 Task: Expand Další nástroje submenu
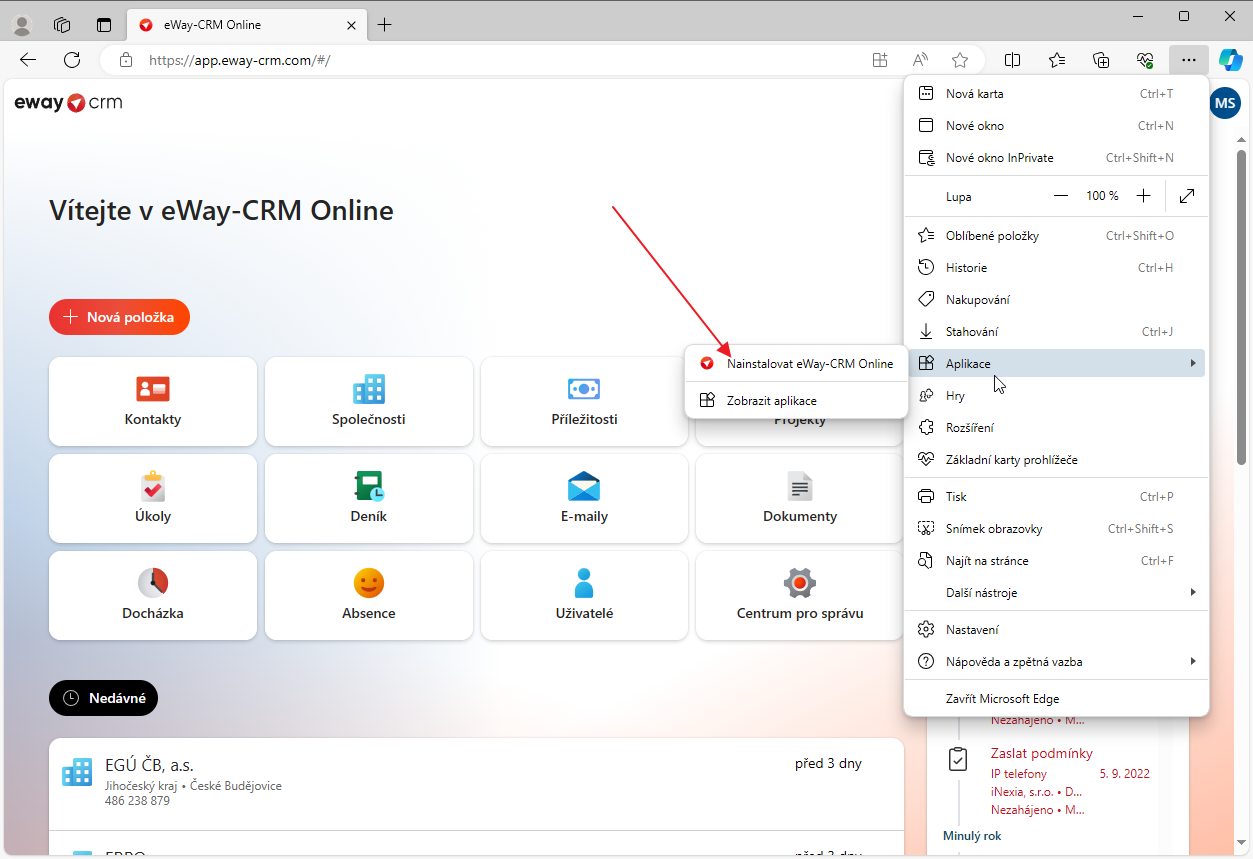tap(1056, 593)
